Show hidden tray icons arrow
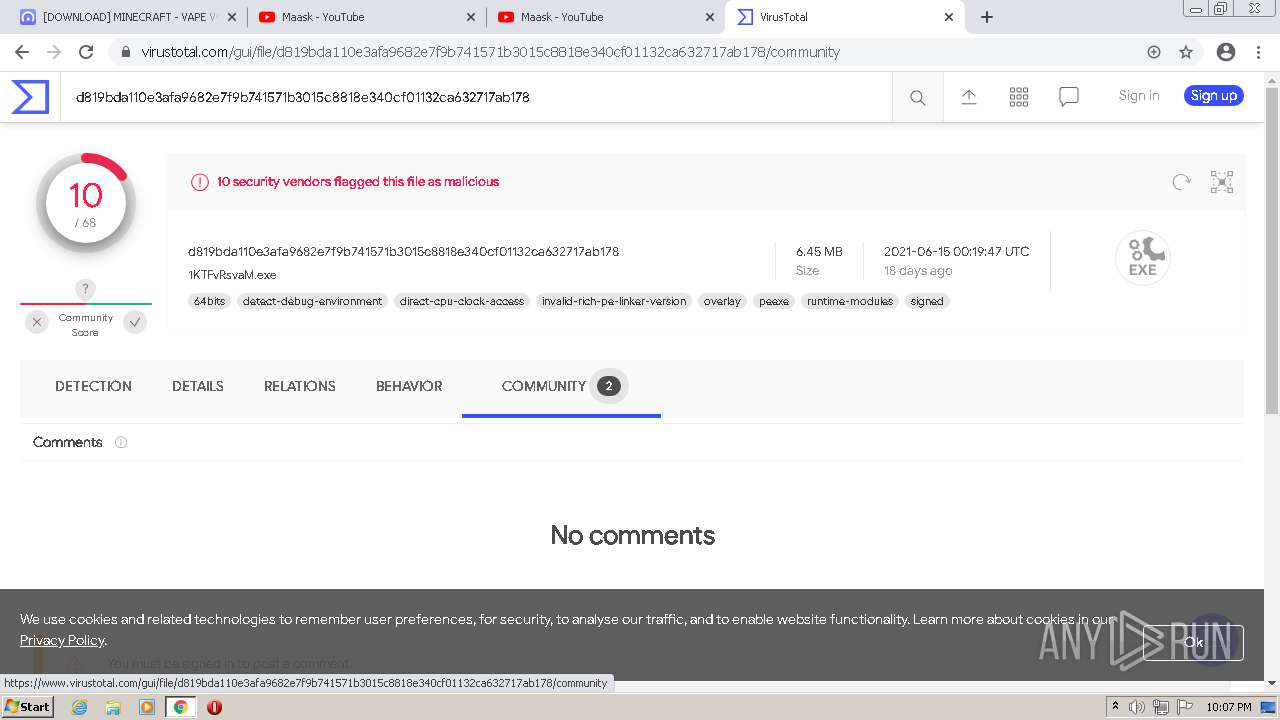The height and width of the screenshot is (720, 1280). pos(1115,707)
